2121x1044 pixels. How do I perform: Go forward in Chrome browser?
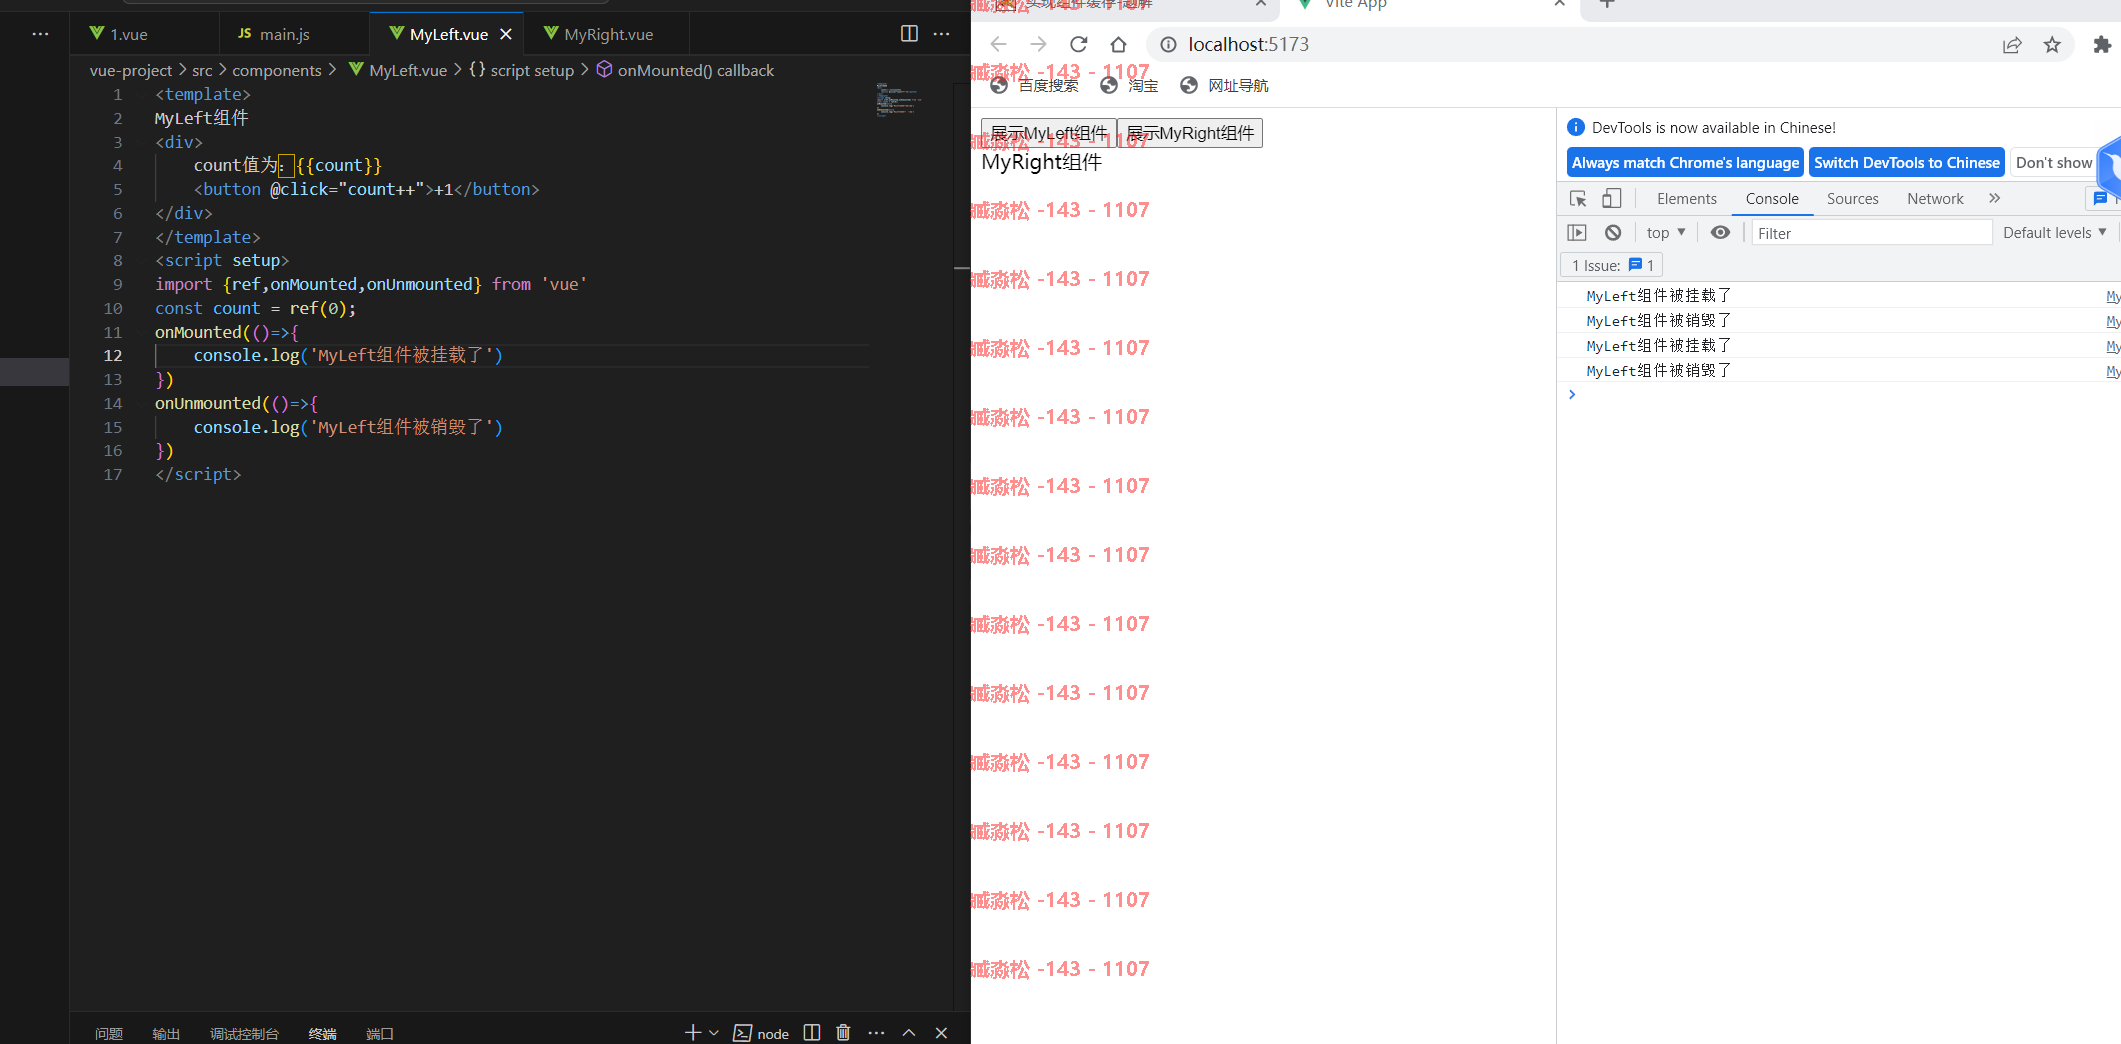pyautogui.click(x=1038, y=44)
